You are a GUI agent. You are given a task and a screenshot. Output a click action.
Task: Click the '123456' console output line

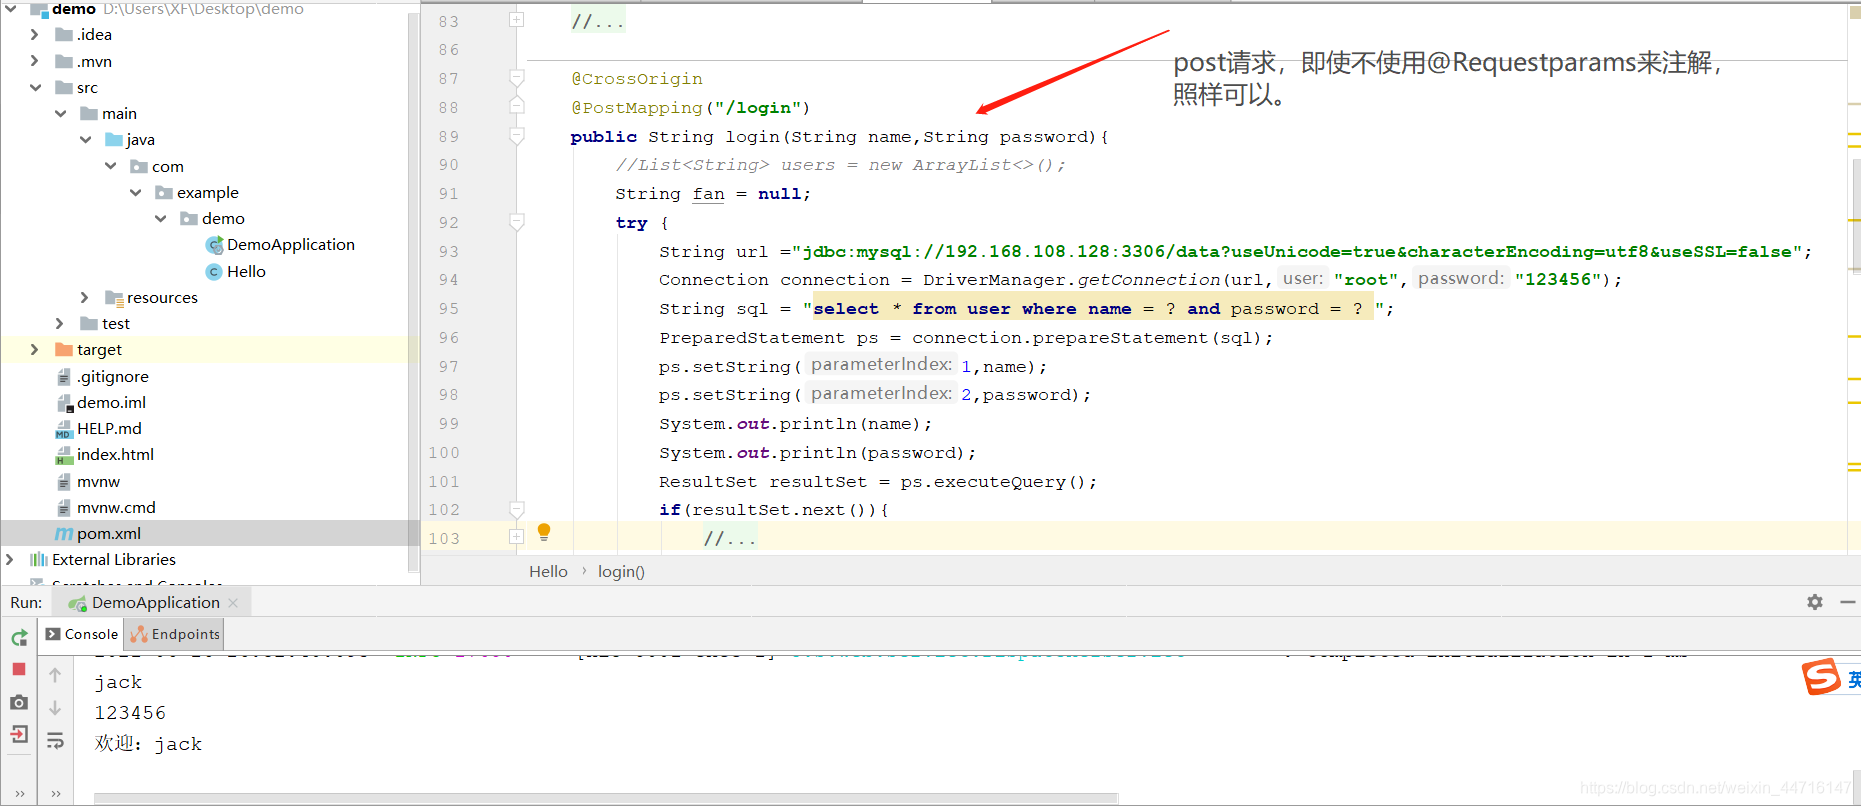(130, 713)
